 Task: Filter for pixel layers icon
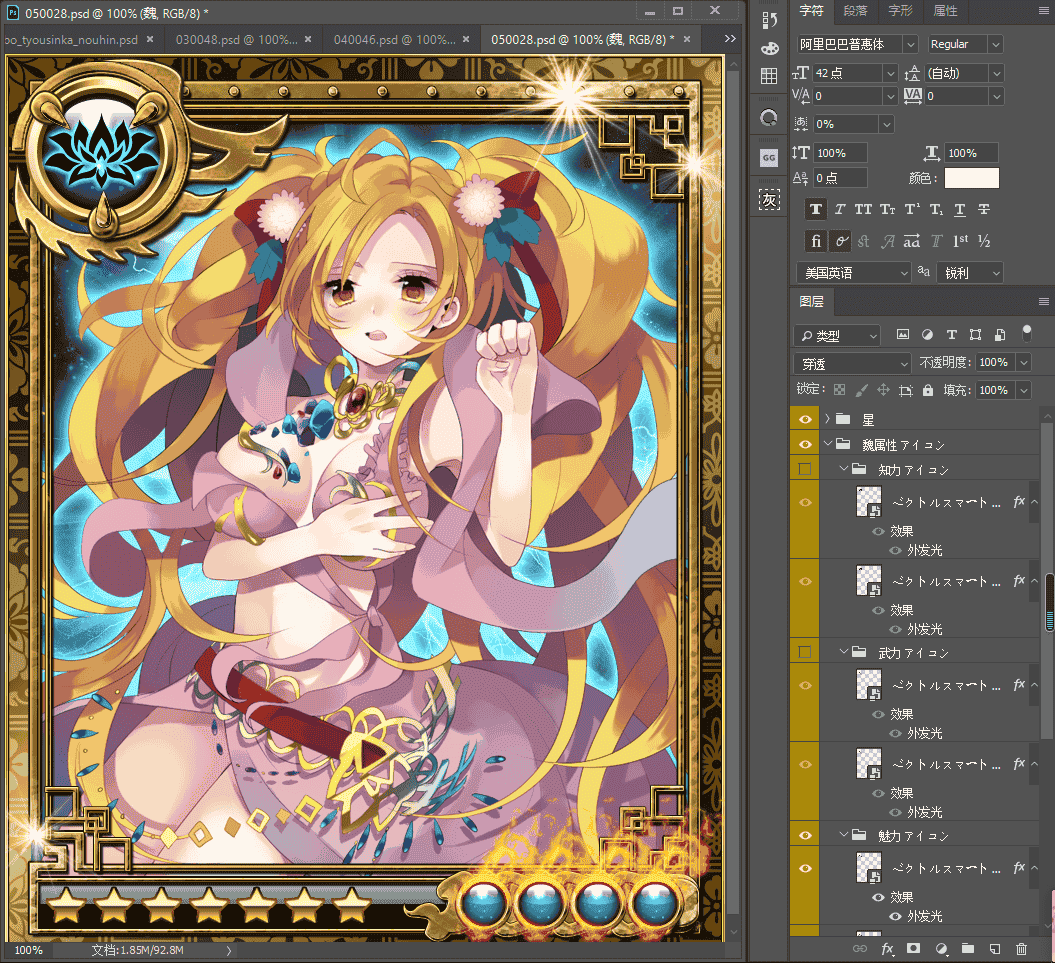tap(903, 334)
